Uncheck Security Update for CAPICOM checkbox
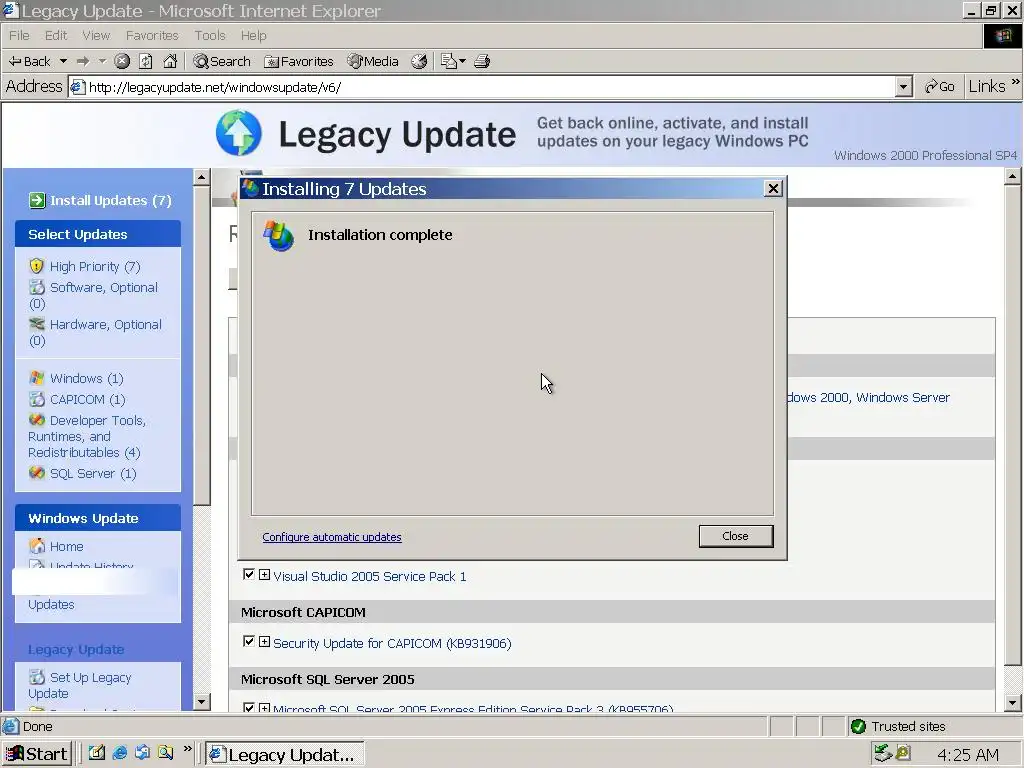Viewport: 1024px width, 768px height. 248,642
